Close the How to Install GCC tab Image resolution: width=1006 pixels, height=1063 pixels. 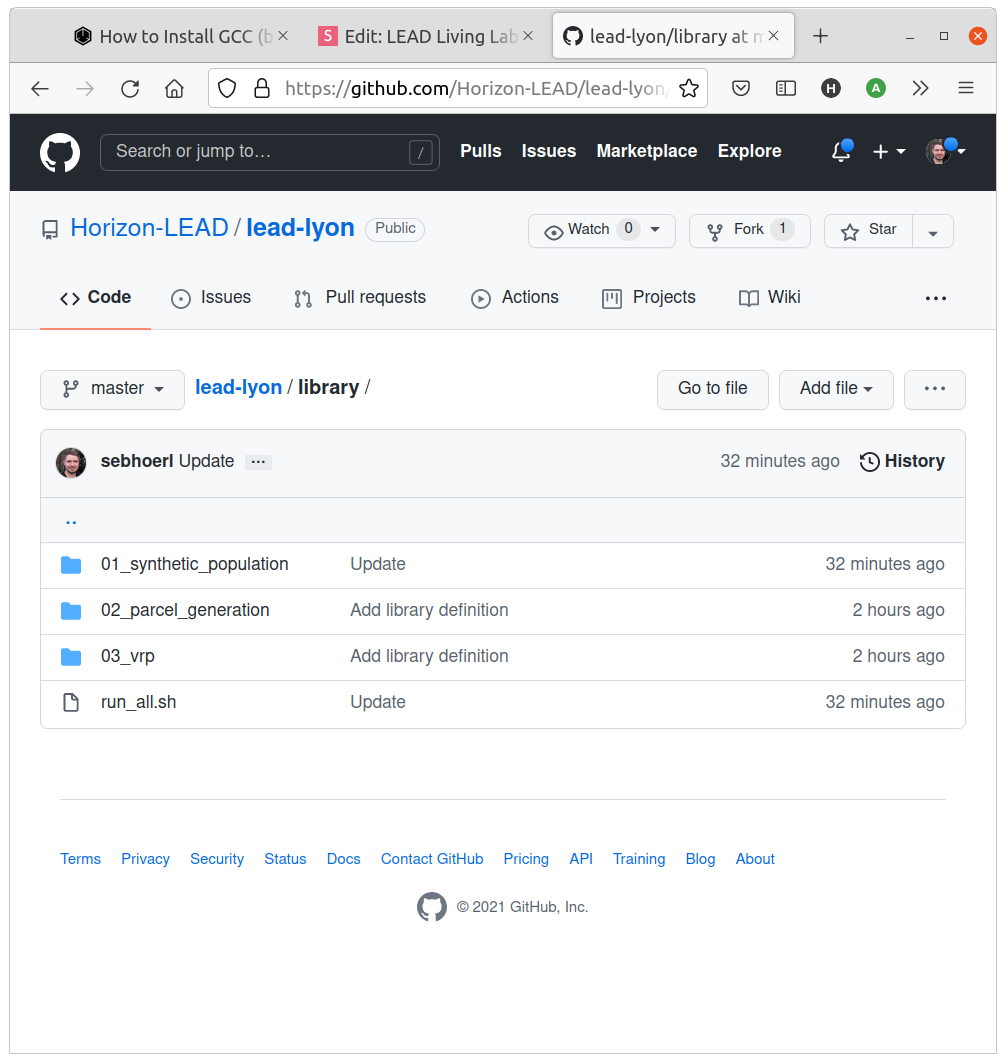tap(283, 36)
